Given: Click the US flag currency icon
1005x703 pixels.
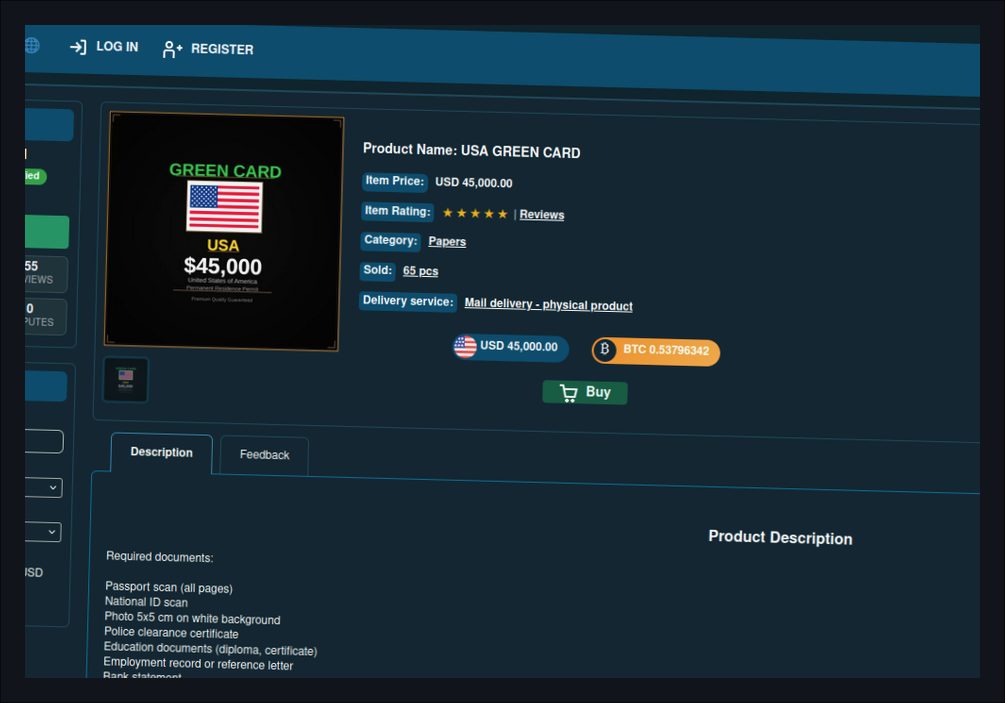Looking at the screenshot, I should (x=465, y=347).
